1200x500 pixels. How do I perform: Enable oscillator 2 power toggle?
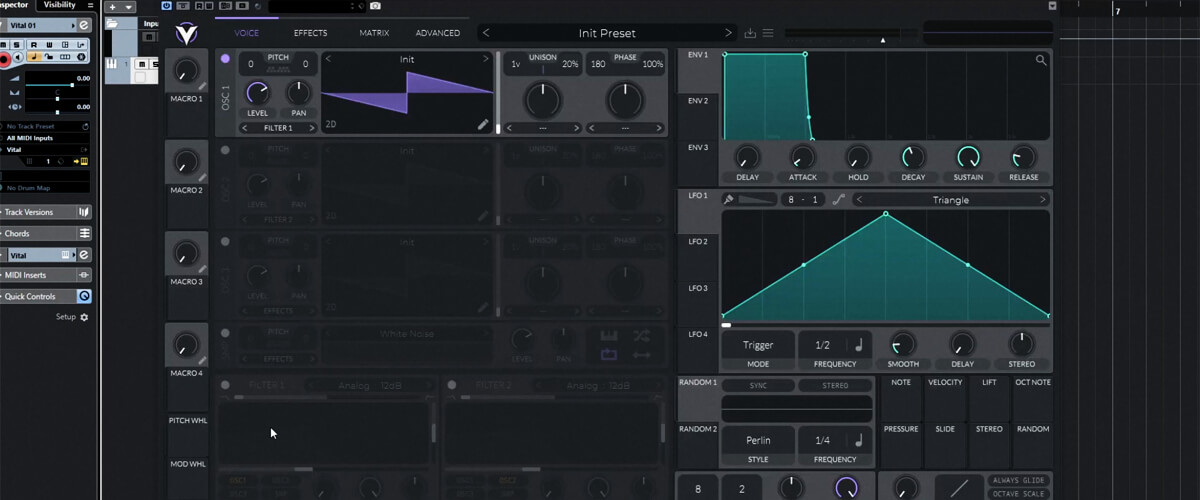225,151
